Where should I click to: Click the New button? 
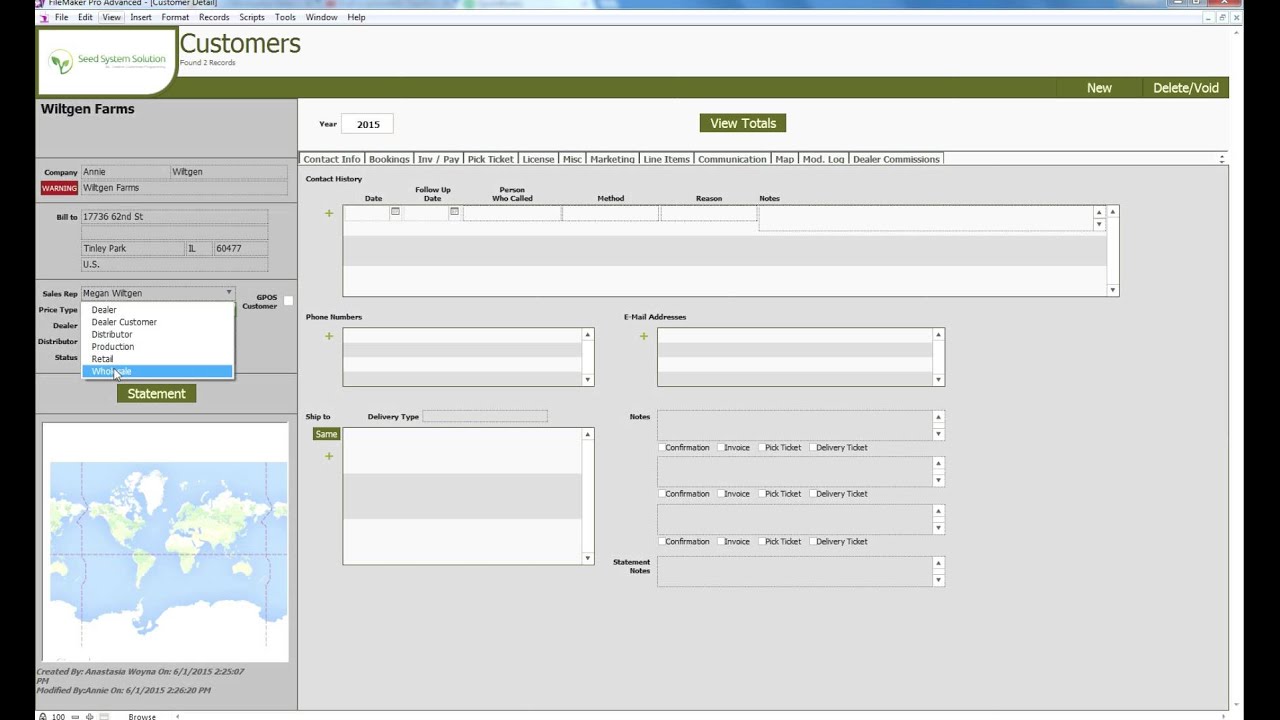[1099, 88]
